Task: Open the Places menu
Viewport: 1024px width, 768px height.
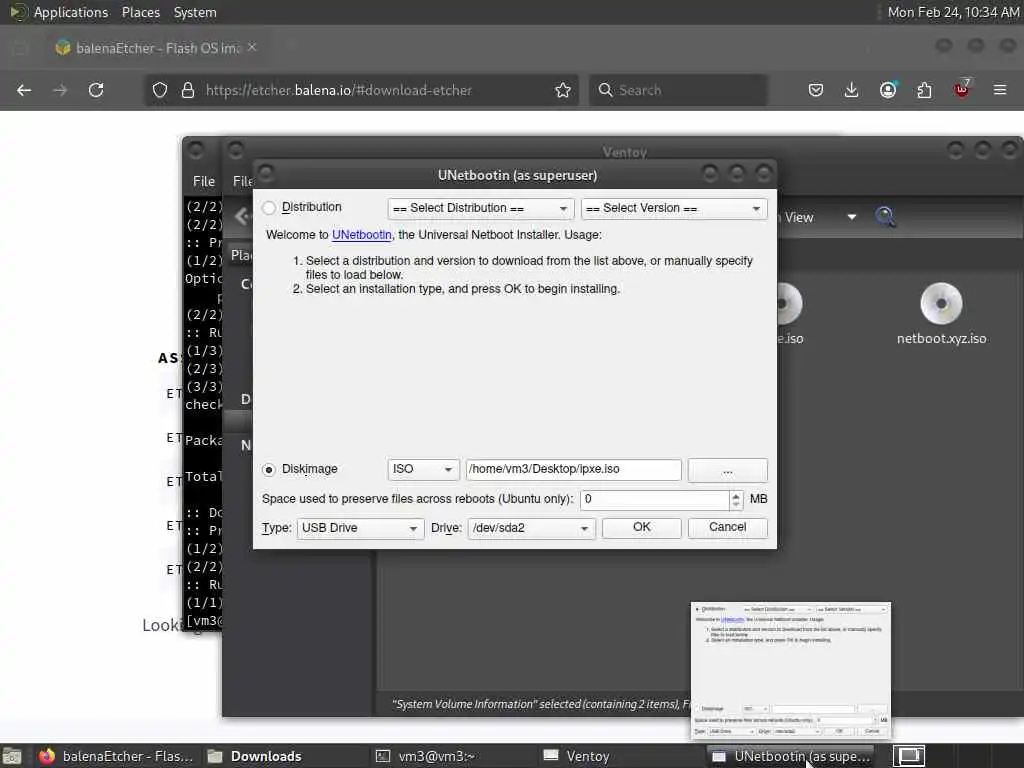Action: coord(140,12)
